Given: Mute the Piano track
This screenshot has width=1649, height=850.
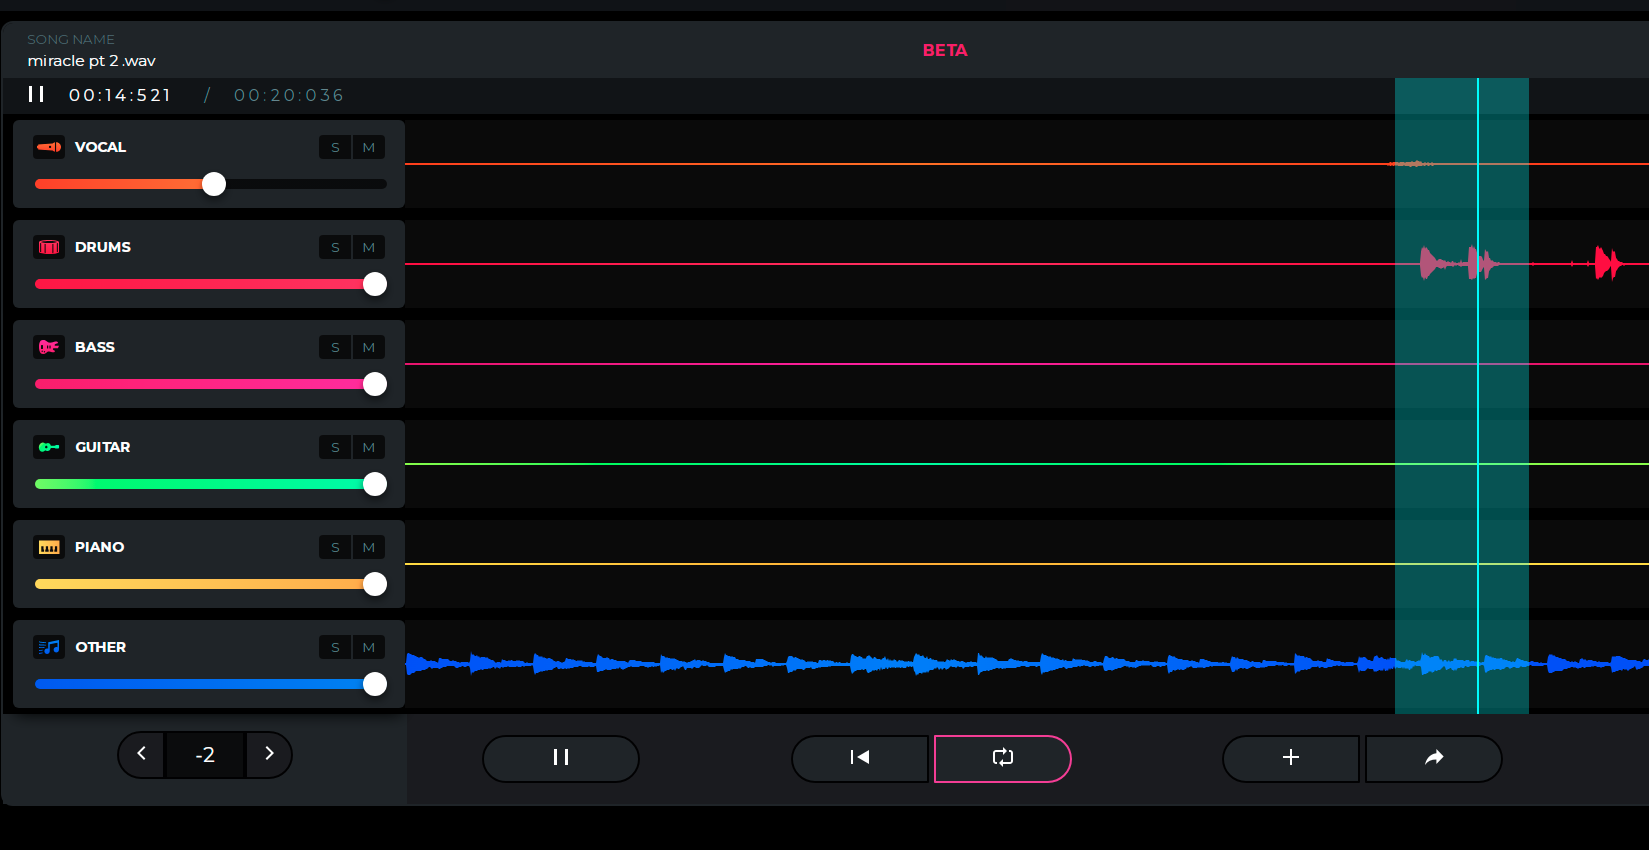Looking at the screenshot, I should click(369, 547).
